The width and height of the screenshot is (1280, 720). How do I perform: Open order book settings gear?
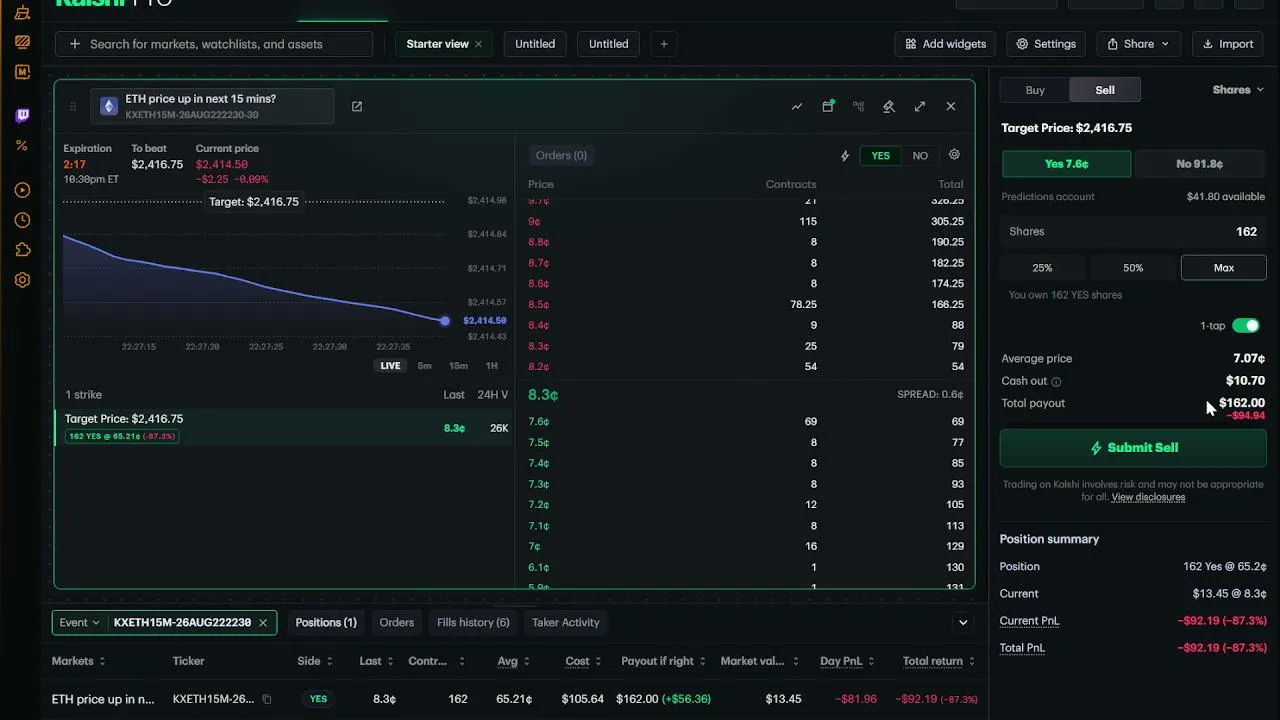[954, 155]
